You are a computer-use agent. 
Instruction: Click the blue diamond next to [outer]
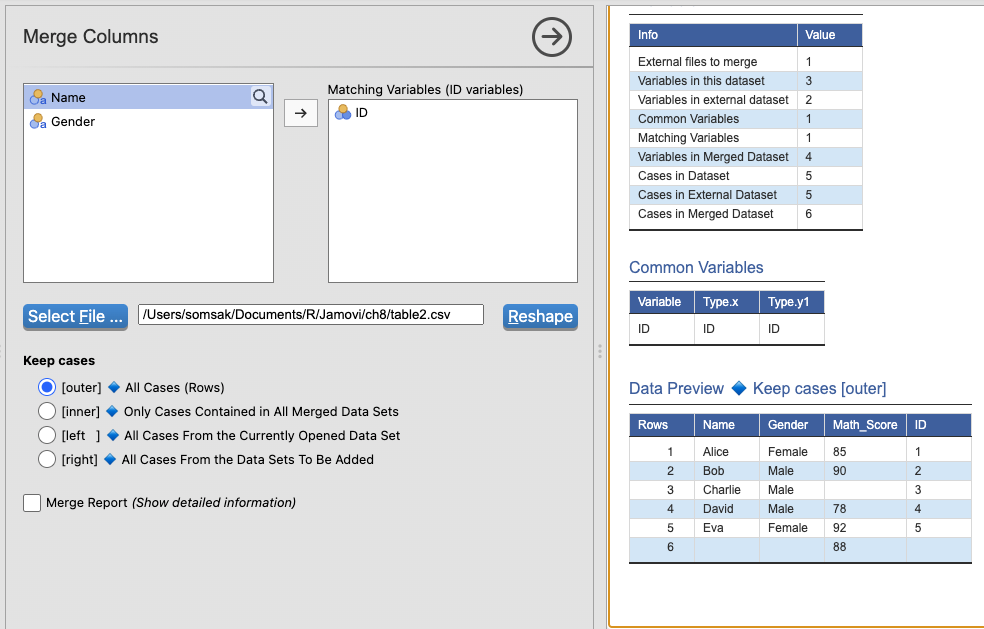[x=113, y=387]
